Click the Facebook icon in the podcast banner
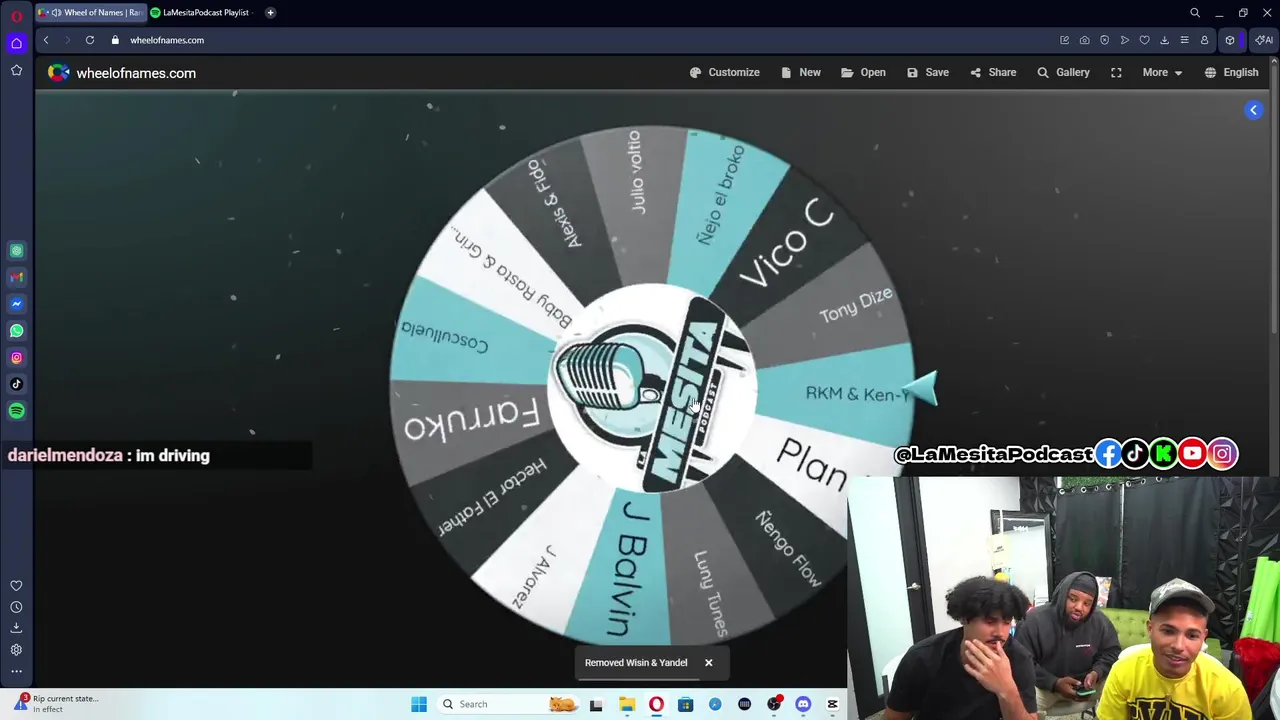Viewport: 1280px width, 720px height. (1108, 454)
